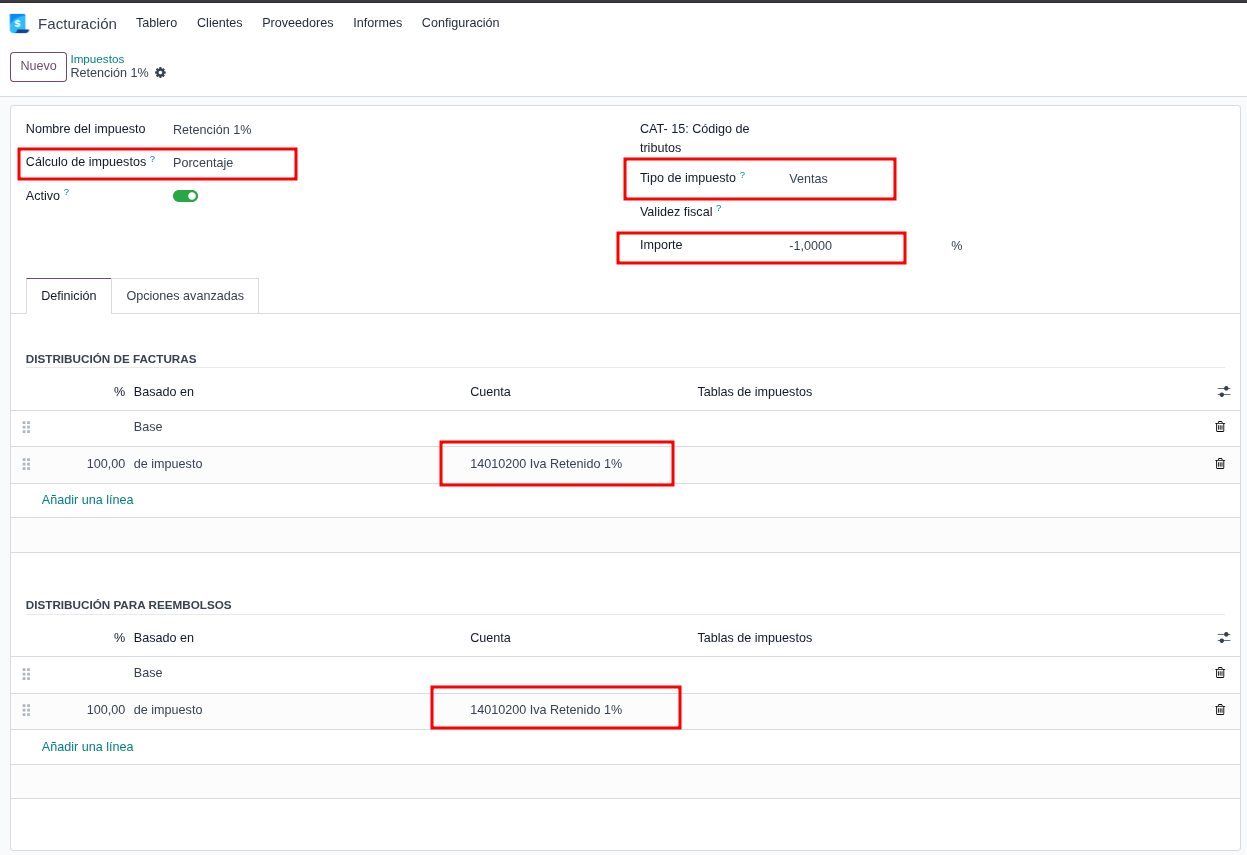Delete the Base line in invoice distribution
The image size is (1247, 855).
tap(1220, 427)
